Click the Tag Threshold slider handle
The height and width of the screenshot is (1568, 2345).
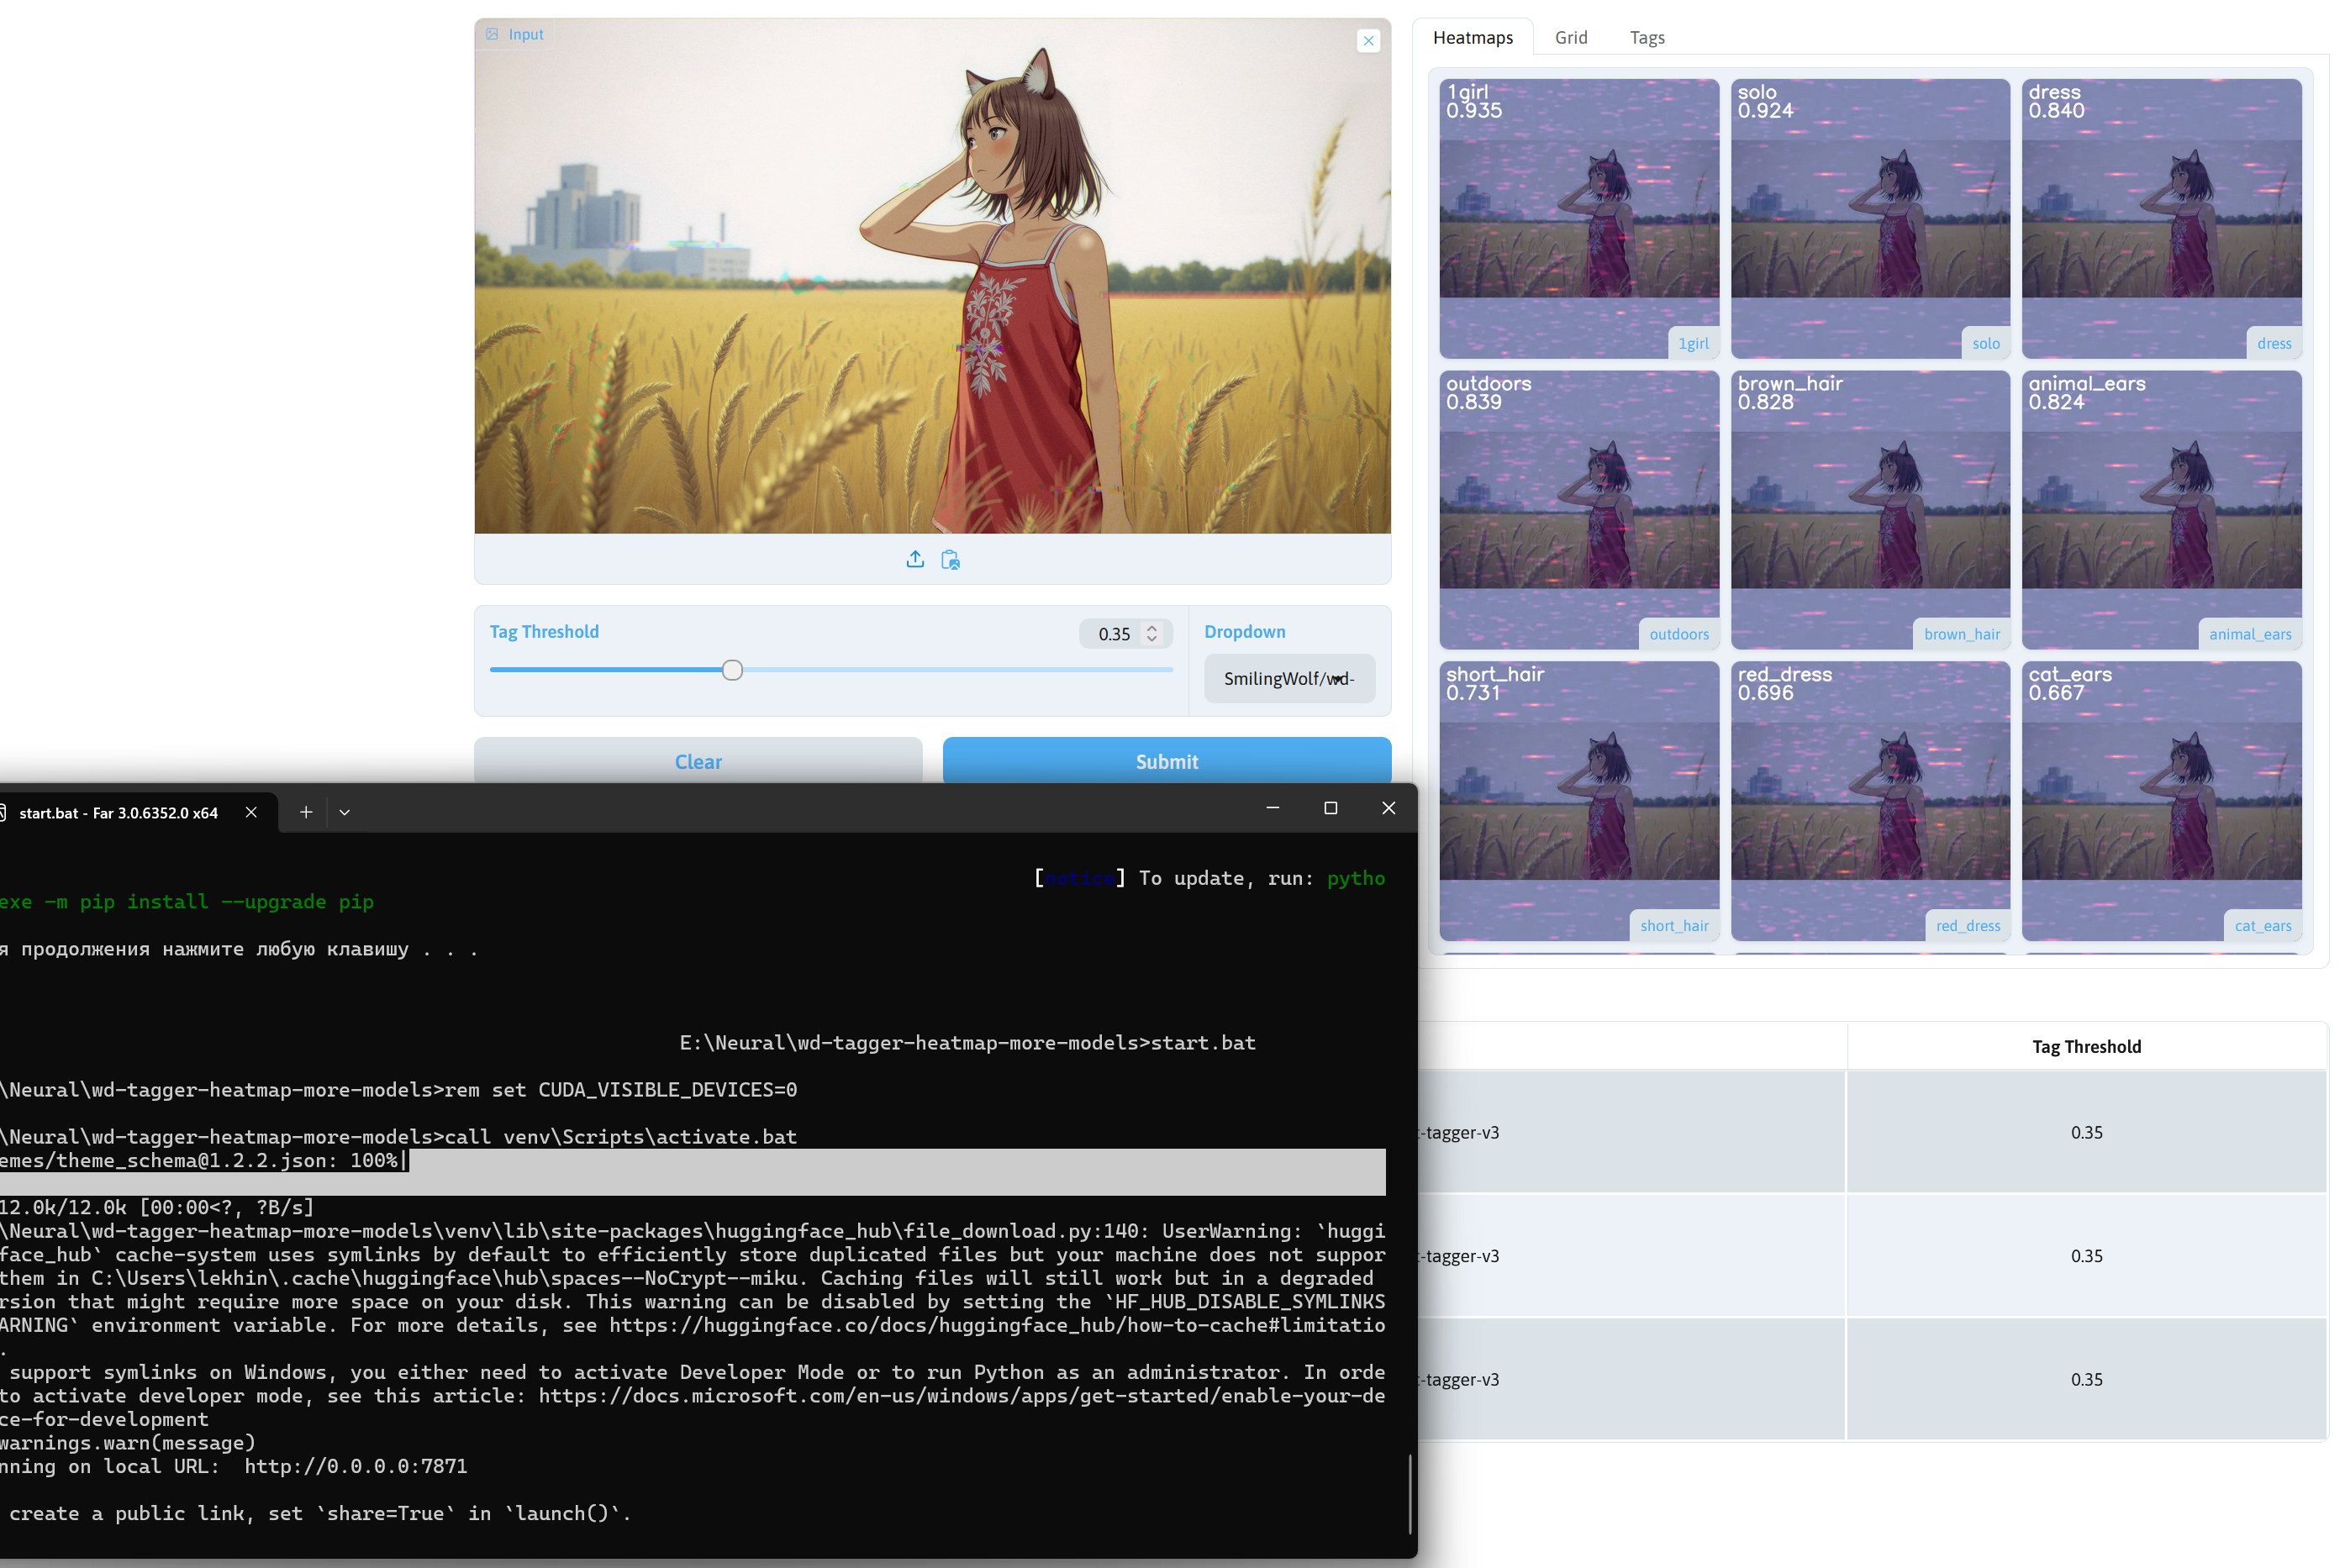732,670
